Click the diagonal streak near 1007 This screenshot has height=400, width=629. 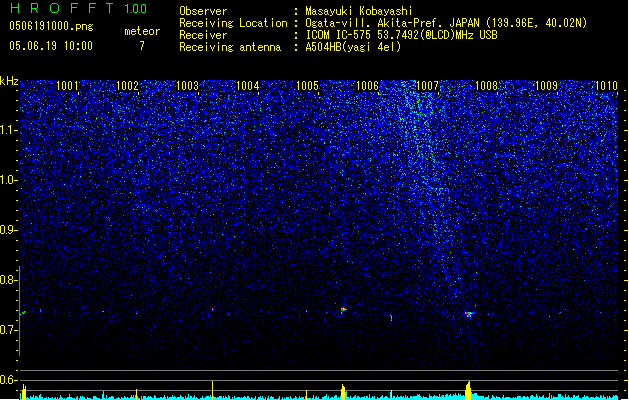click(x=431, y=189)
